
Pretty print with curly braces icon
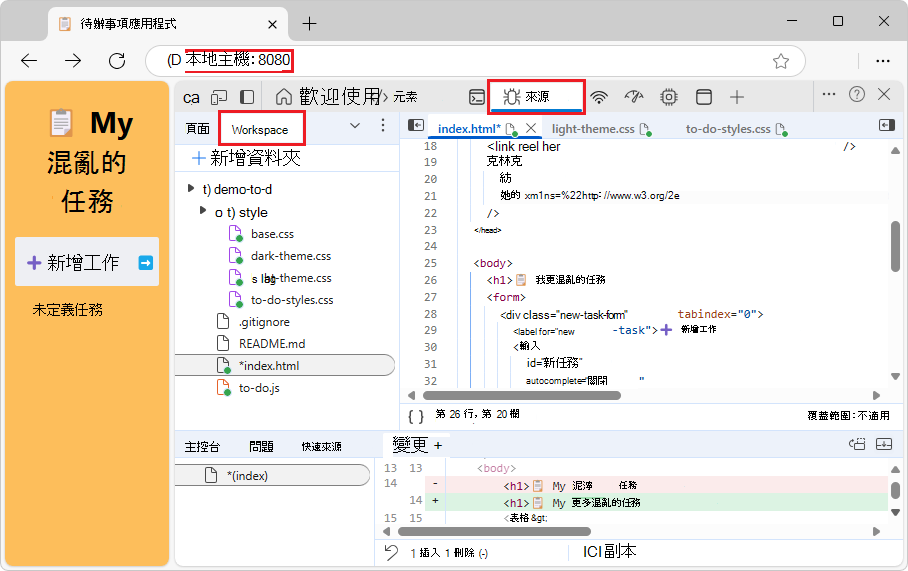click(416, 416)
